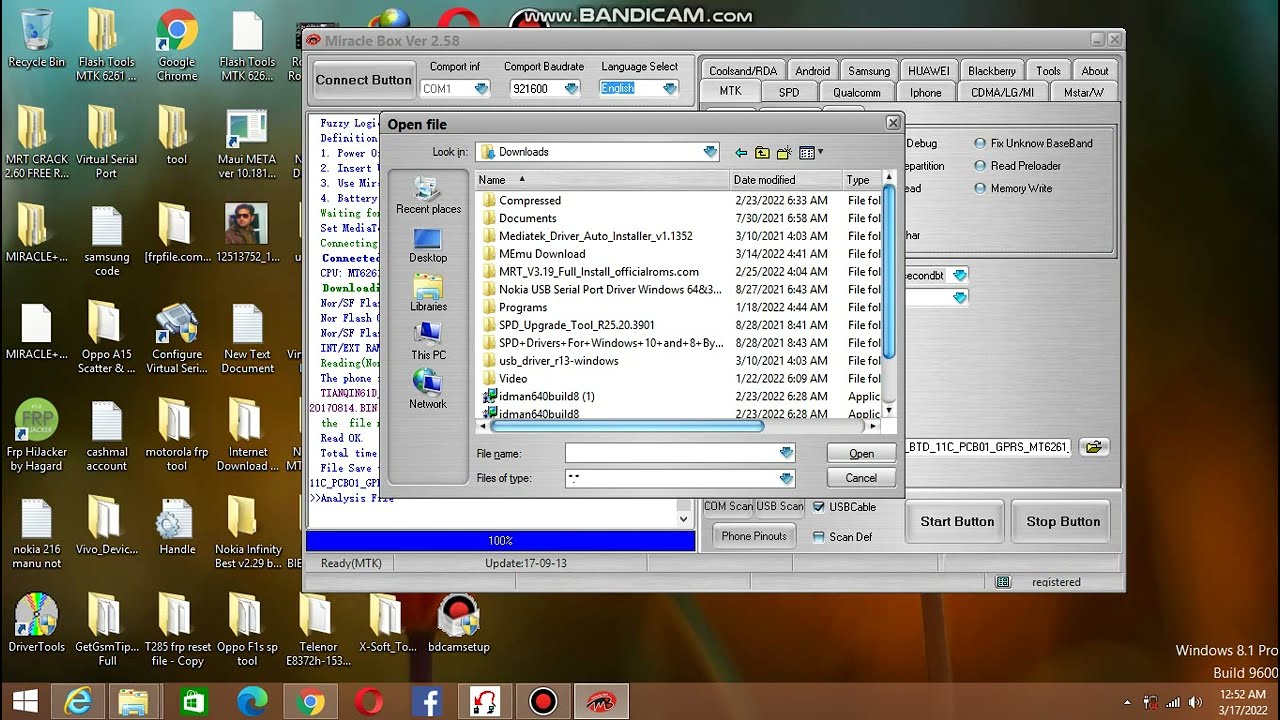Open Libraries in places bar
1280x720 pixels.
point(428,294)
